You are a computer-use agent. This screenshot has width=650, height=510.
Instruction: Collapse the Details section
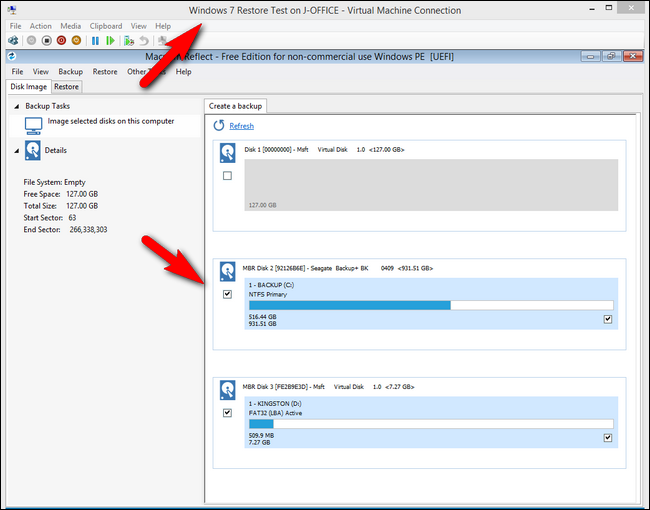pos(17,151)
